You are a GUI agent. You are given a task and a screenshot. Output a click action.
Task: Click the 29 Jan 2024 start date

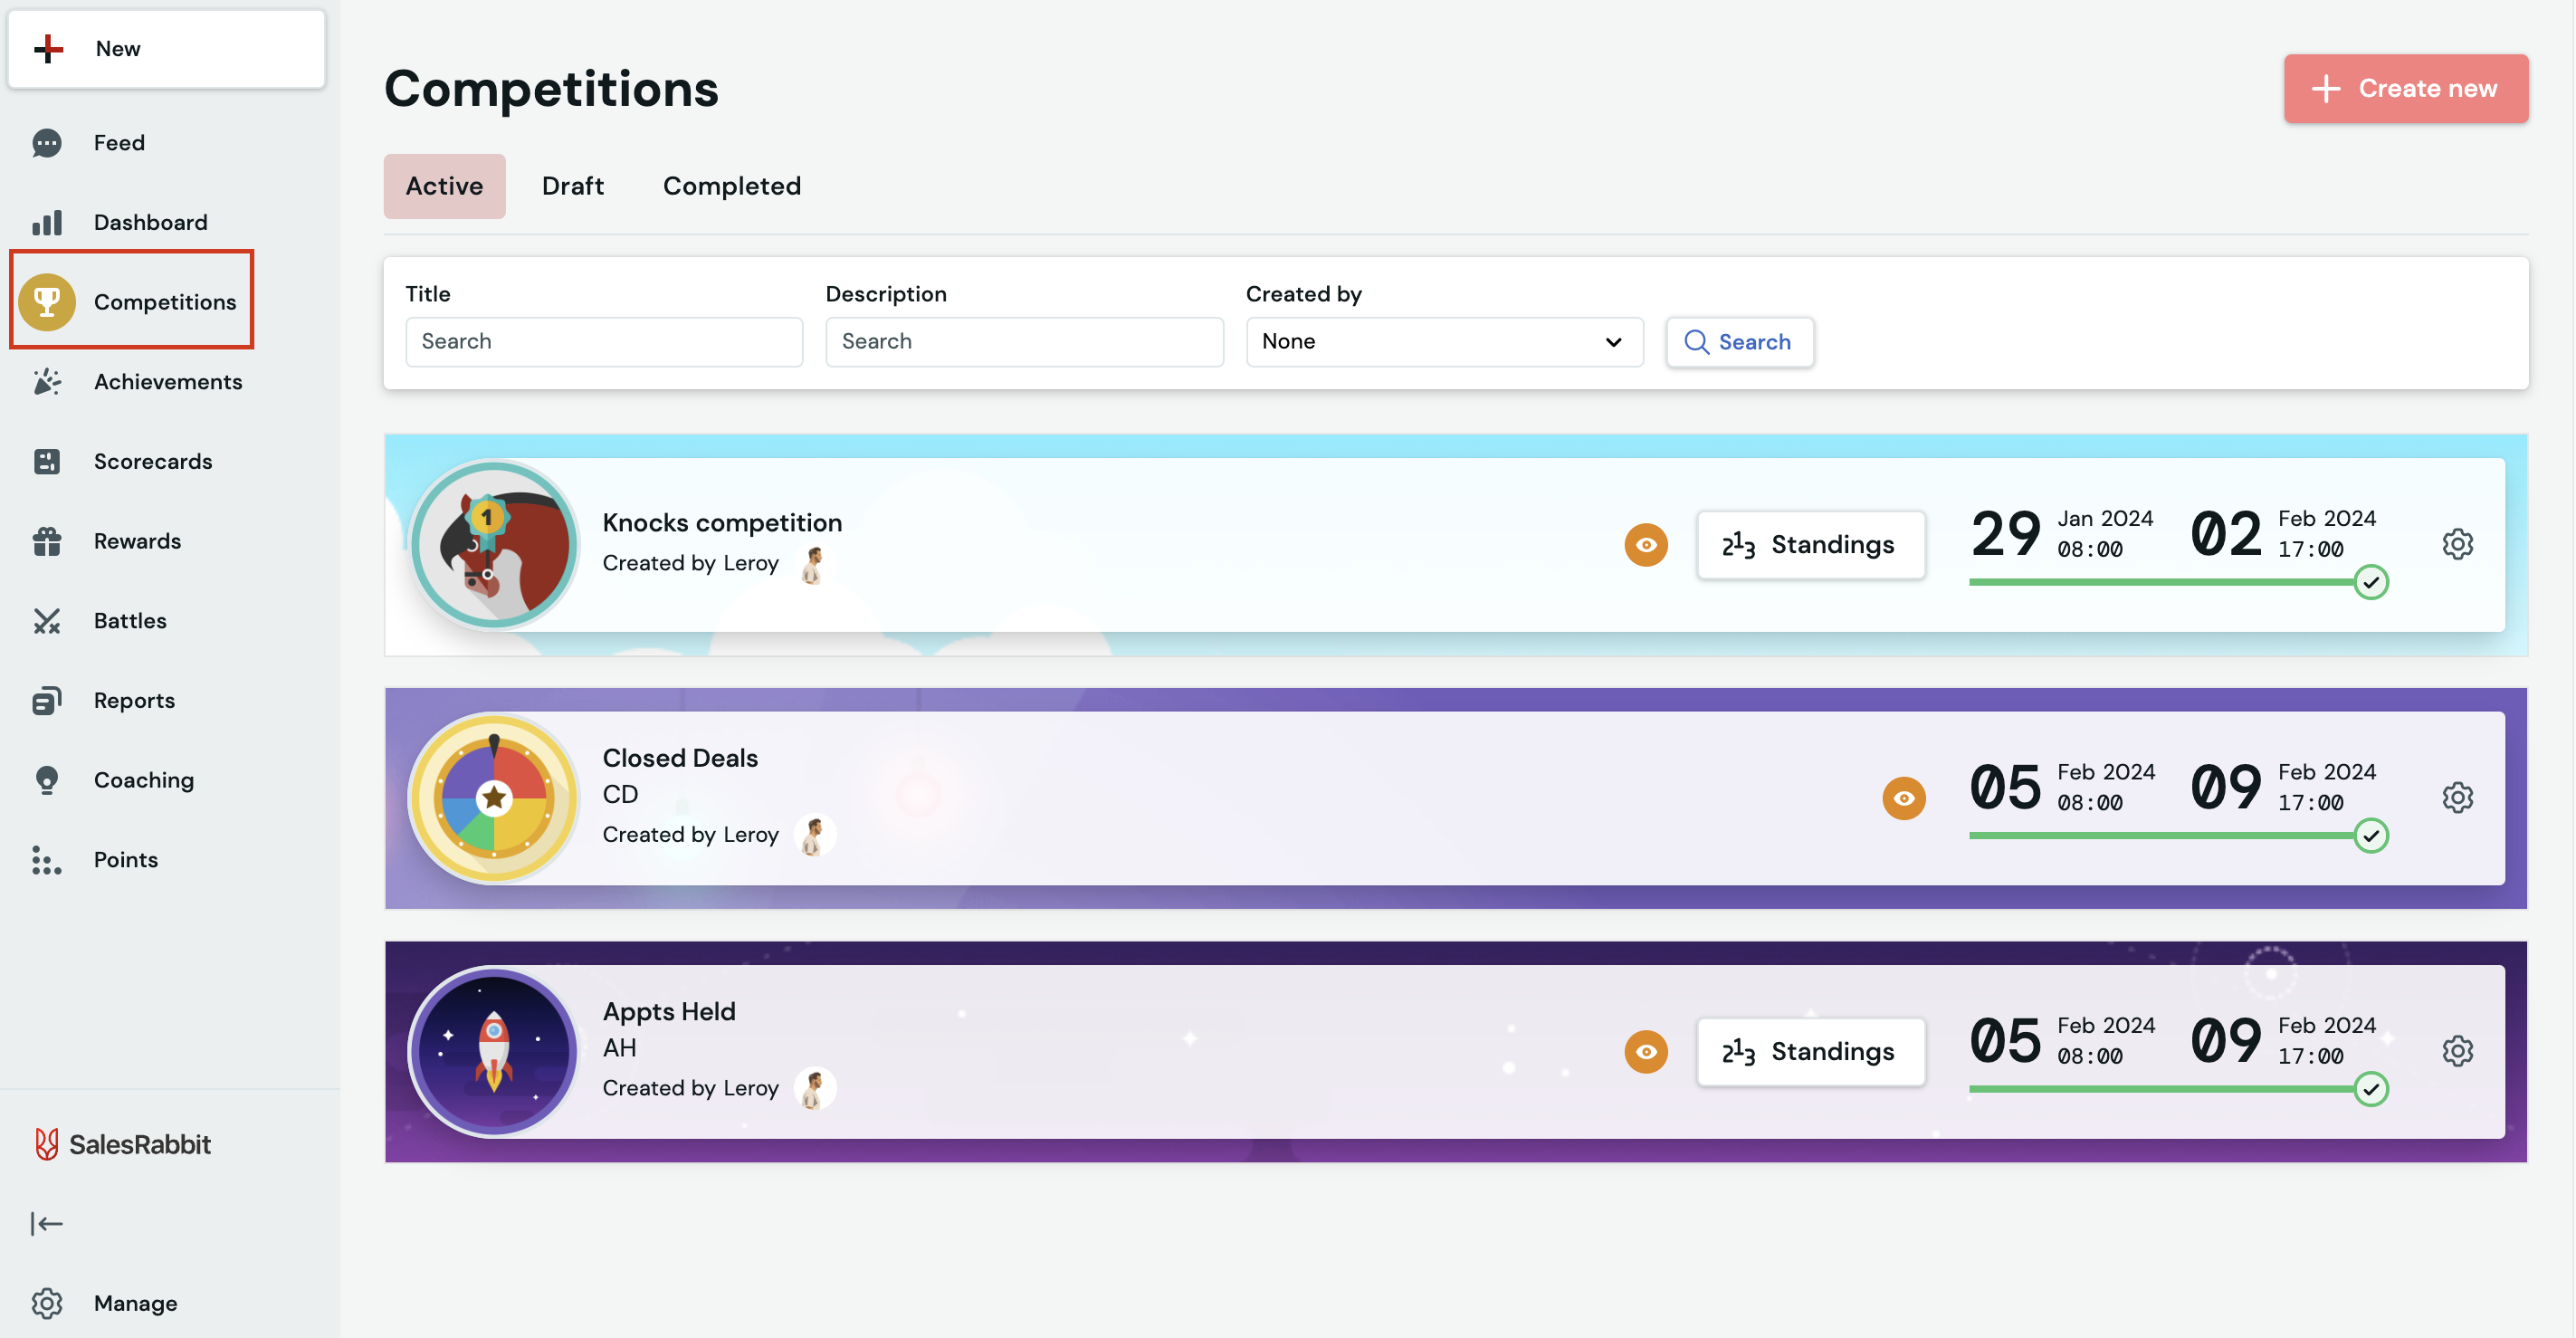pos(2061,534)
